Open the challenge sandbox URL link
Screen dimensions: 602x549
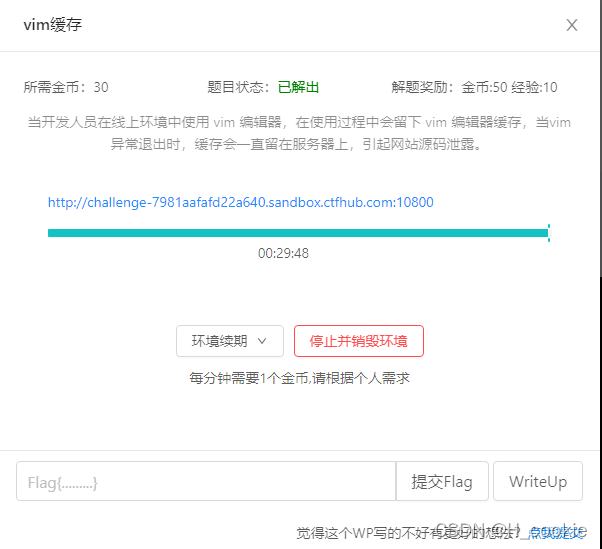(x=241, y=202)
